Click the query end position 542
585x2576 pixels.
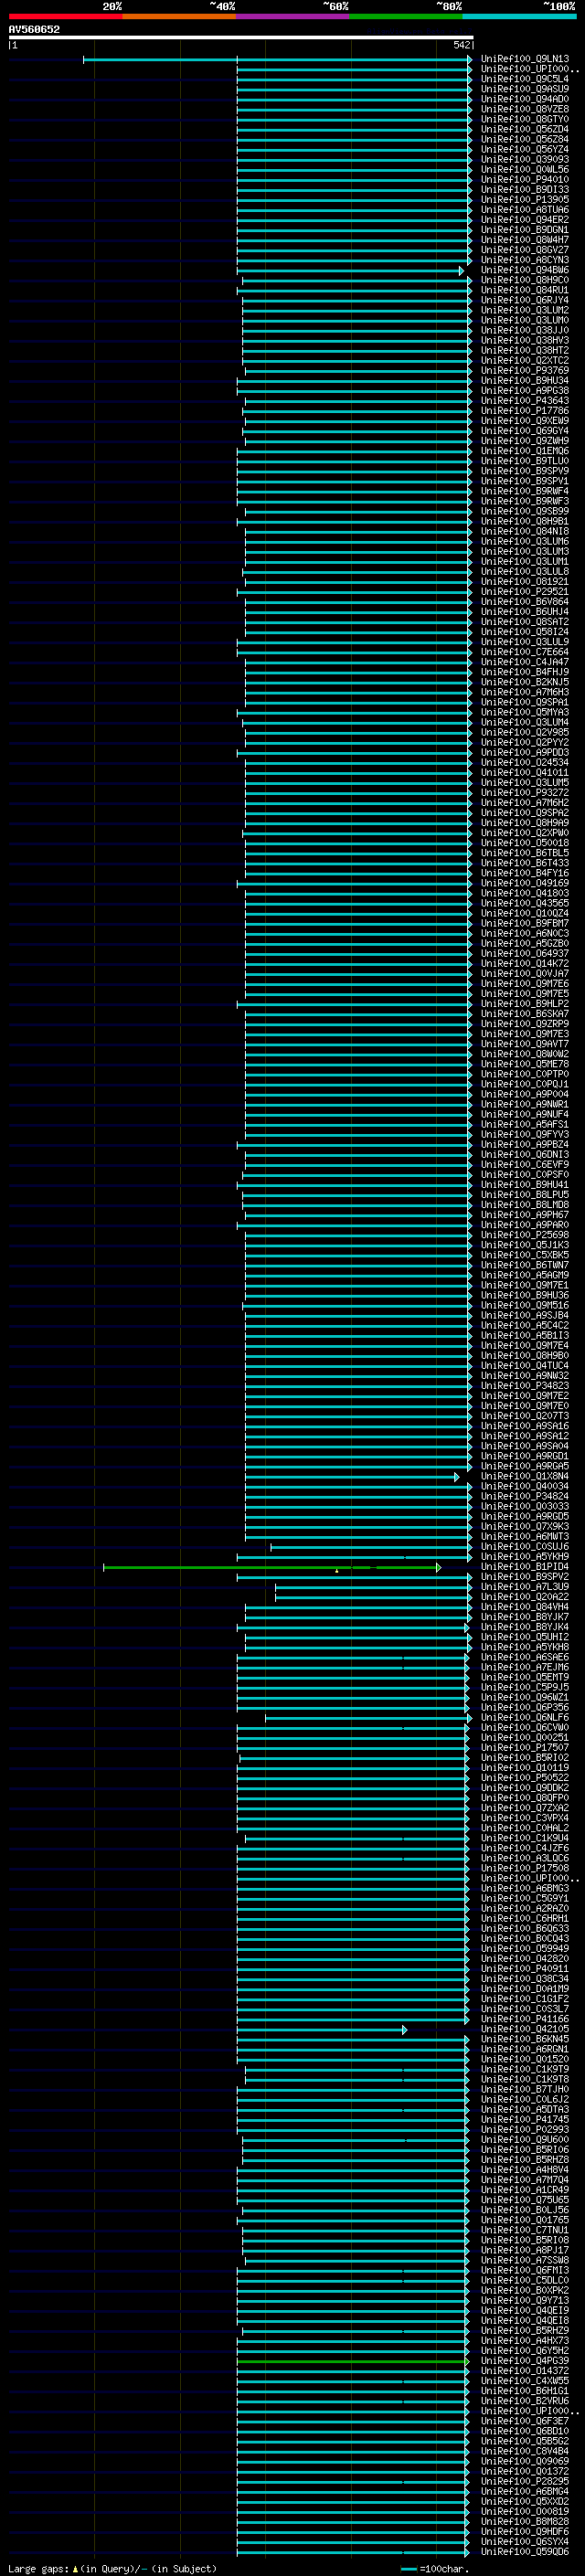(x=461, y=45)
